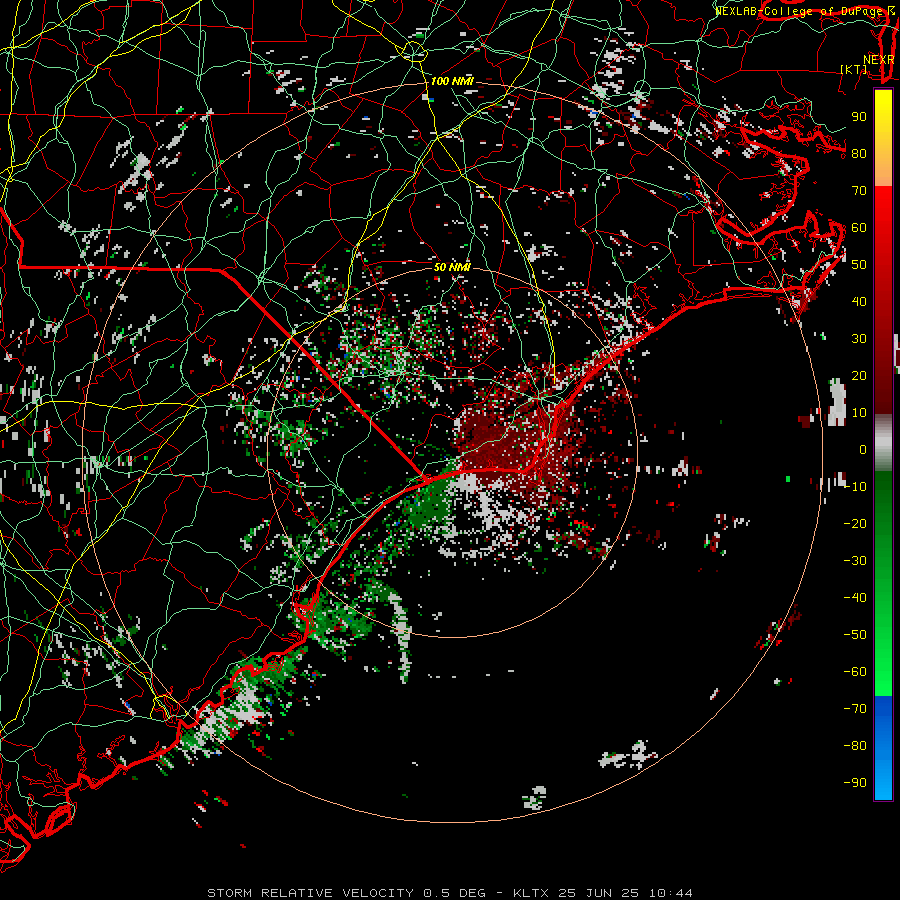Select the -60 value on velocity scale
This screenshot has width=900, height=900.
855,672
